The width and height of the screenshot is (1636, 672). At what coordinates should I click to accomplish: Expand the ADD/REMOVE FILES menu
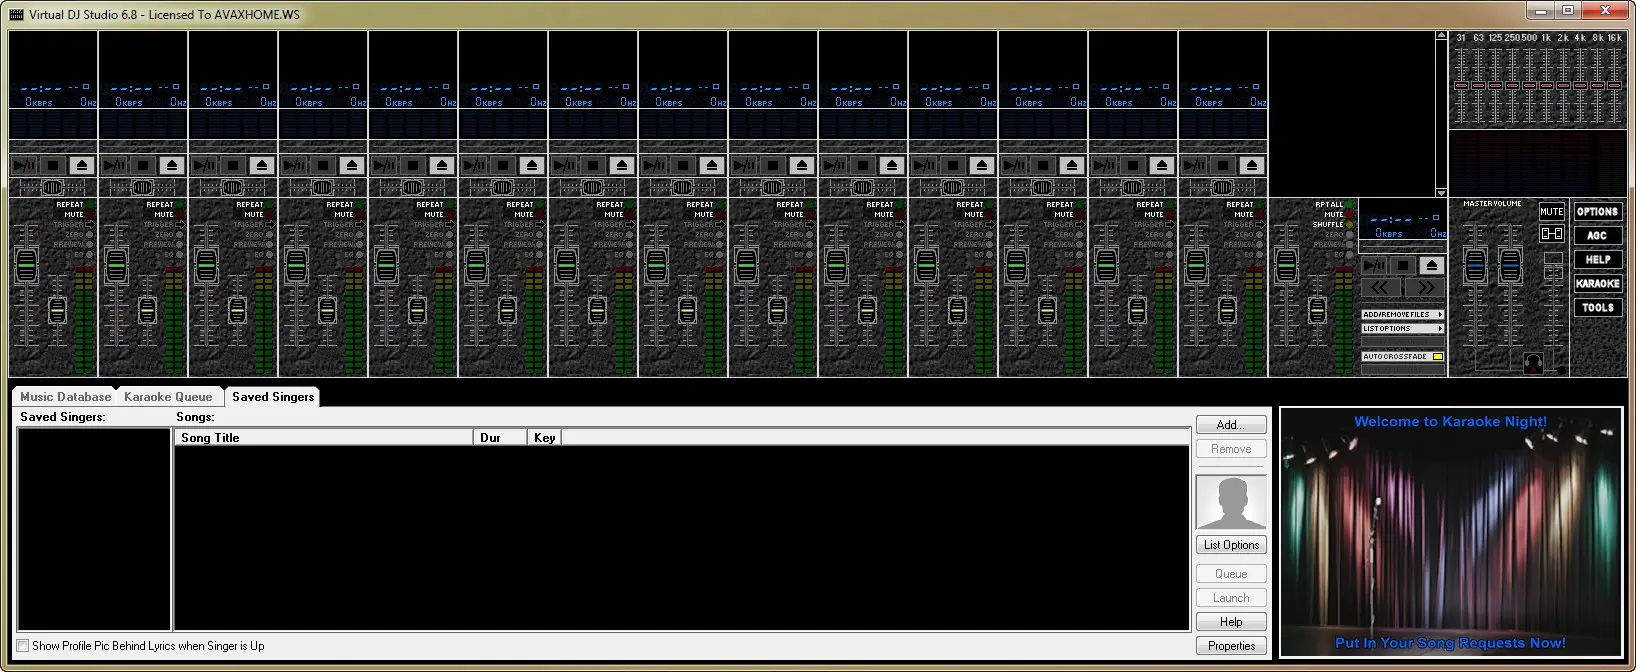[1403, 314]
